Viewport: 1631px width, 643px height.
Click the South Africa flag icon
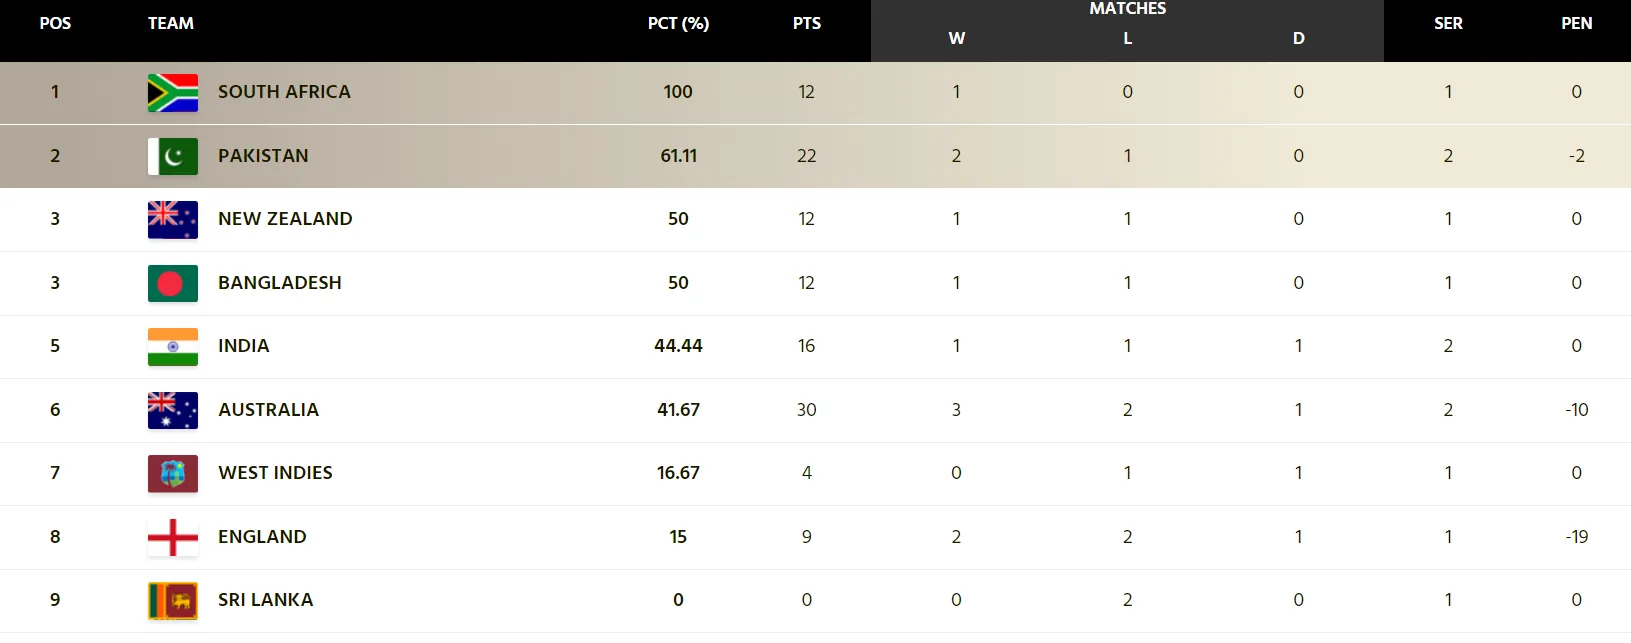tap(172, 92)
